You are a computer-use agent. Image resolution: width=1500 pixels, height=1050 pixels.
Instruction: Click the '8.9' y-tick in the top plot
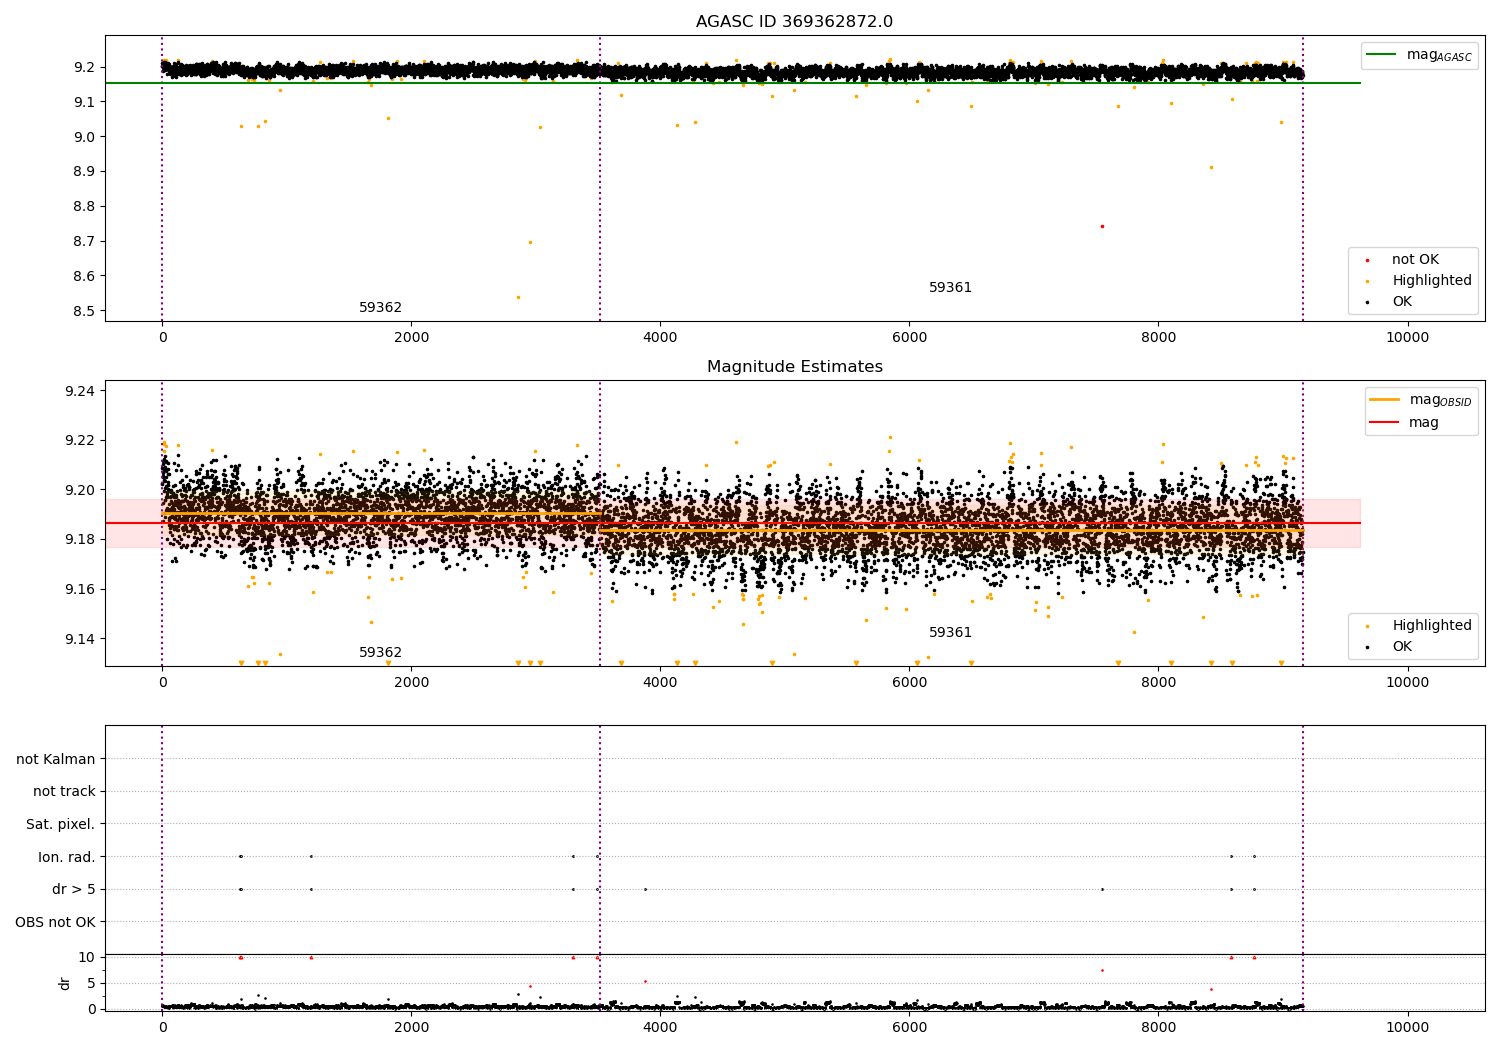pyautogui.click(x=86, y=172)
